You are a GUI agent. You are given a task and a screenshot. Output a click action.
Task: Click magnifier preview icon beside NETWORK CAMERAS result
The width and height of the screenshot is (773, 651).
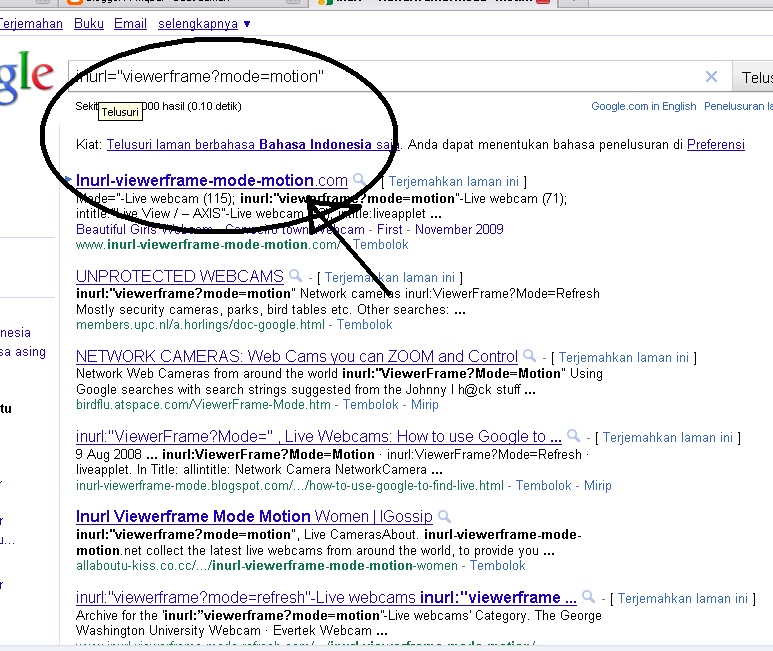[x=529, y=355]
